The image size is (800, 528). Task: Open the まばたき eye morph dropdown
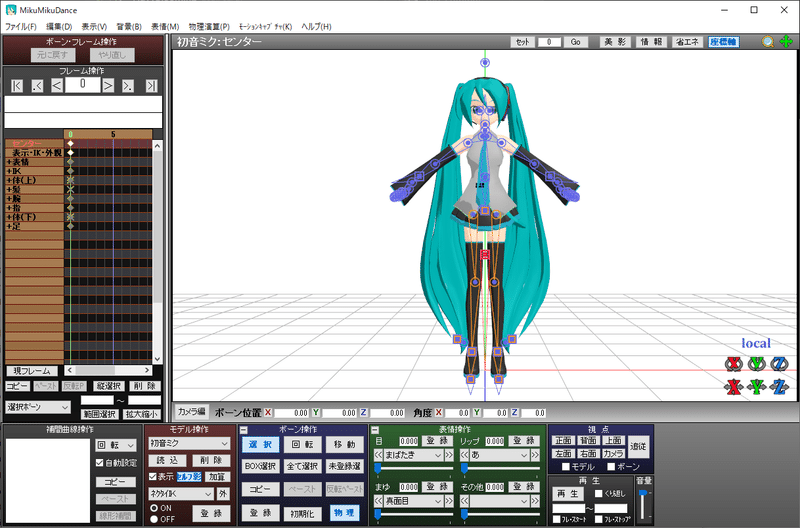(413, 455)
